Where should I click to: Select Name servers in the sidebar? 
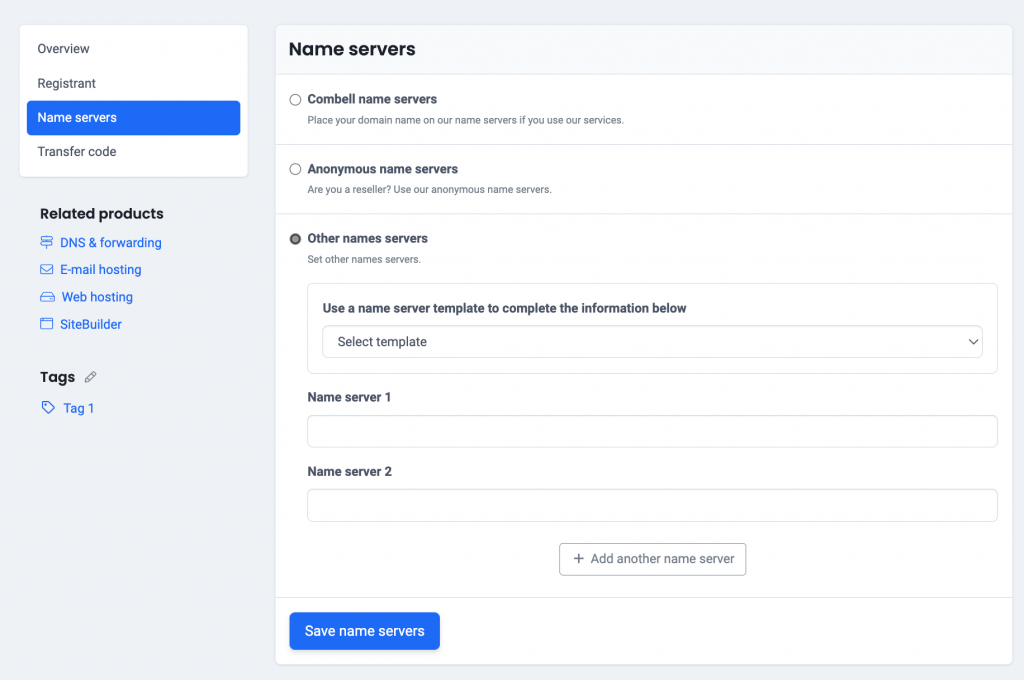pyautogui.click(x=133, y=118)
